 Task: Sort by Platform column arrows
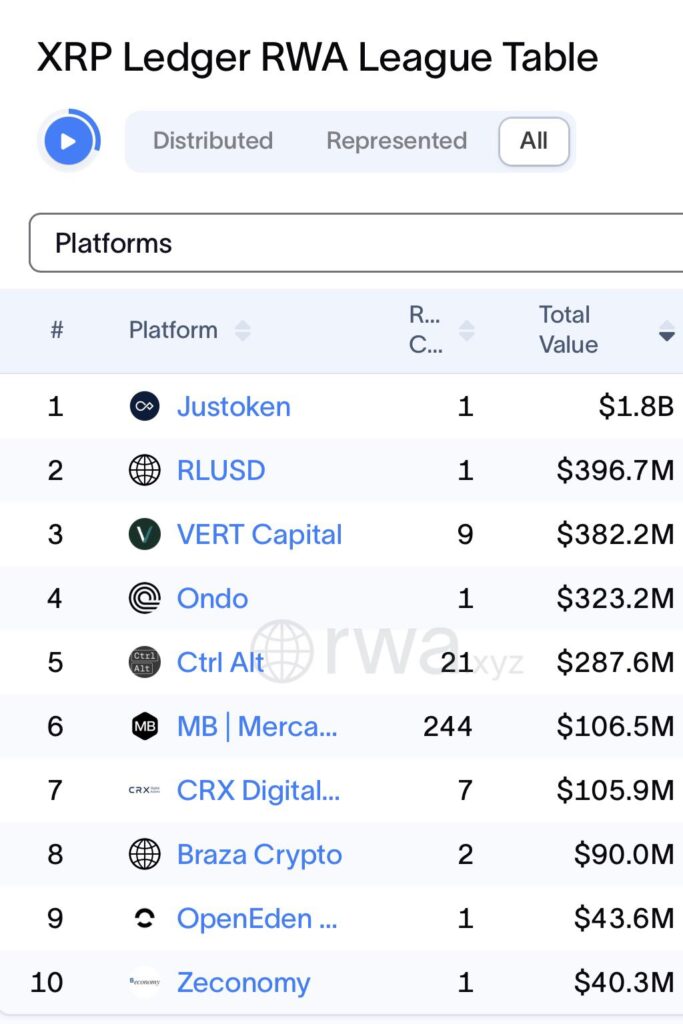tap(243, 330)
